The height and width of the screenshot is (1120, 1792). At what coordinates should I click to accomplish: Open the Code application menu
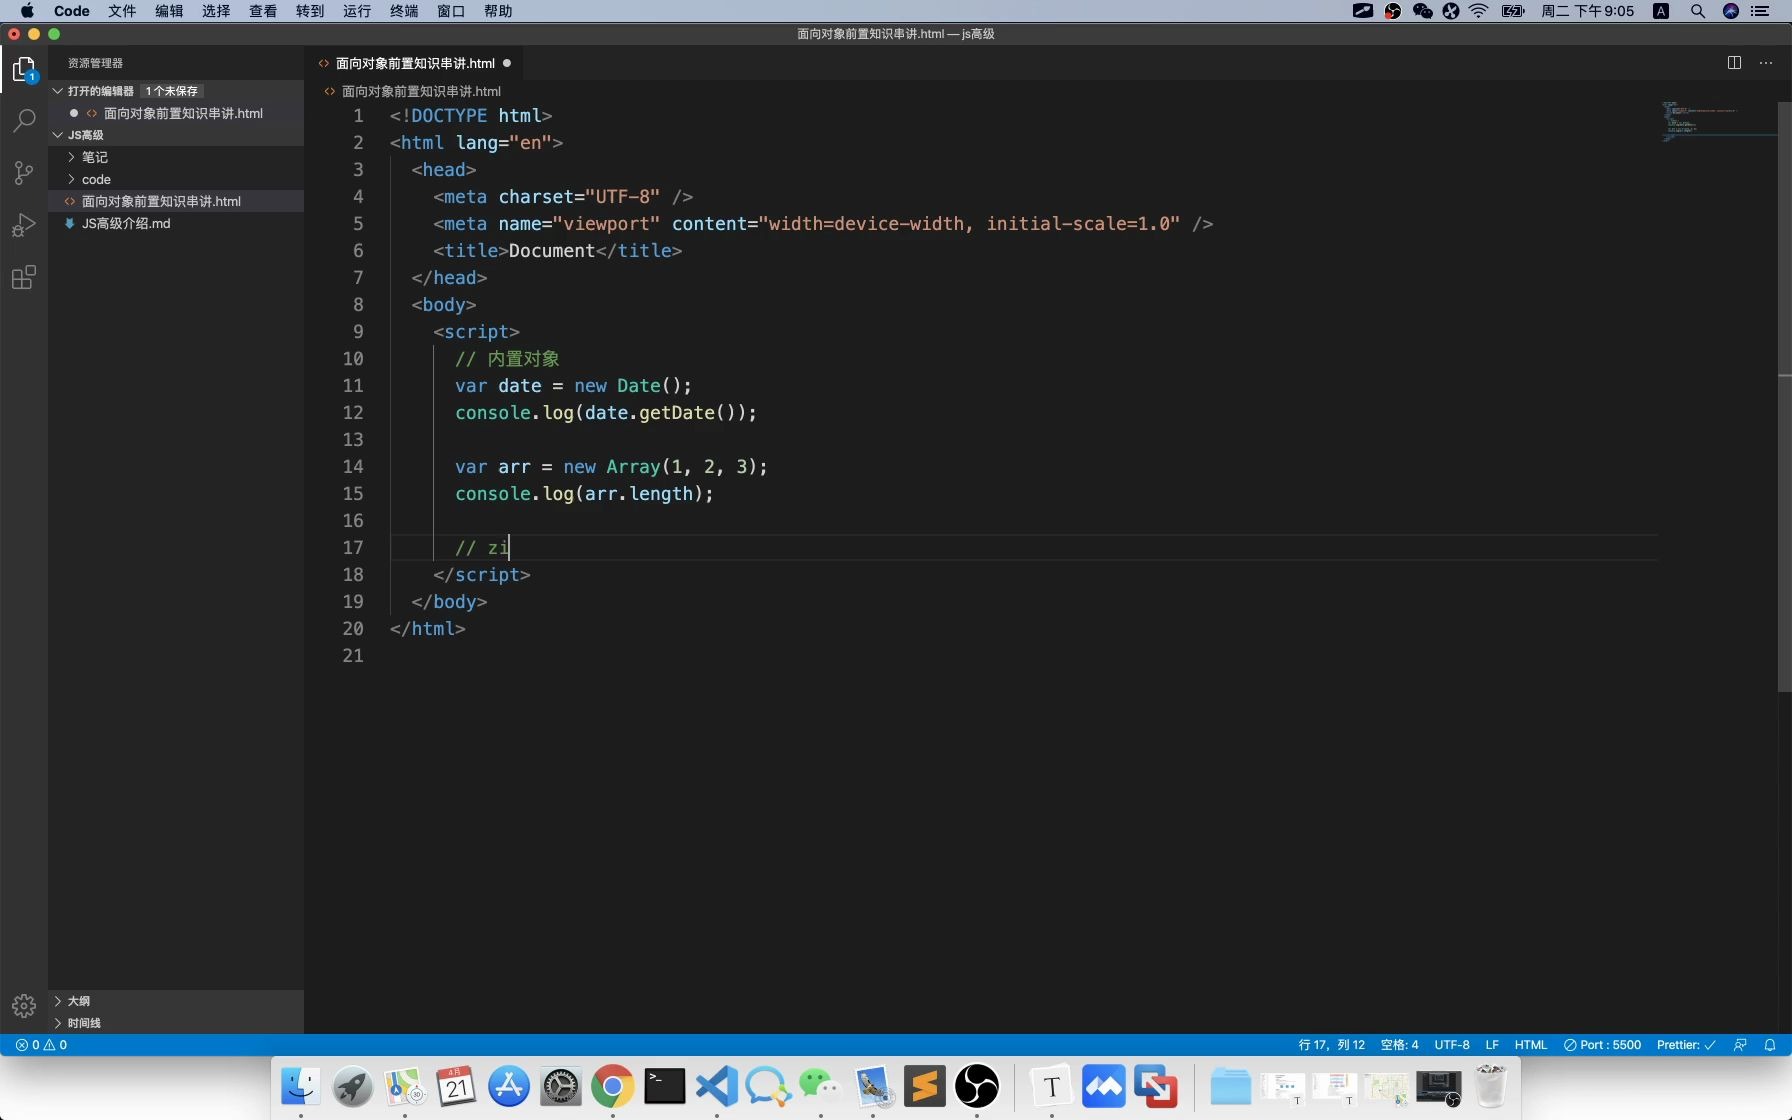pos(71,11)
